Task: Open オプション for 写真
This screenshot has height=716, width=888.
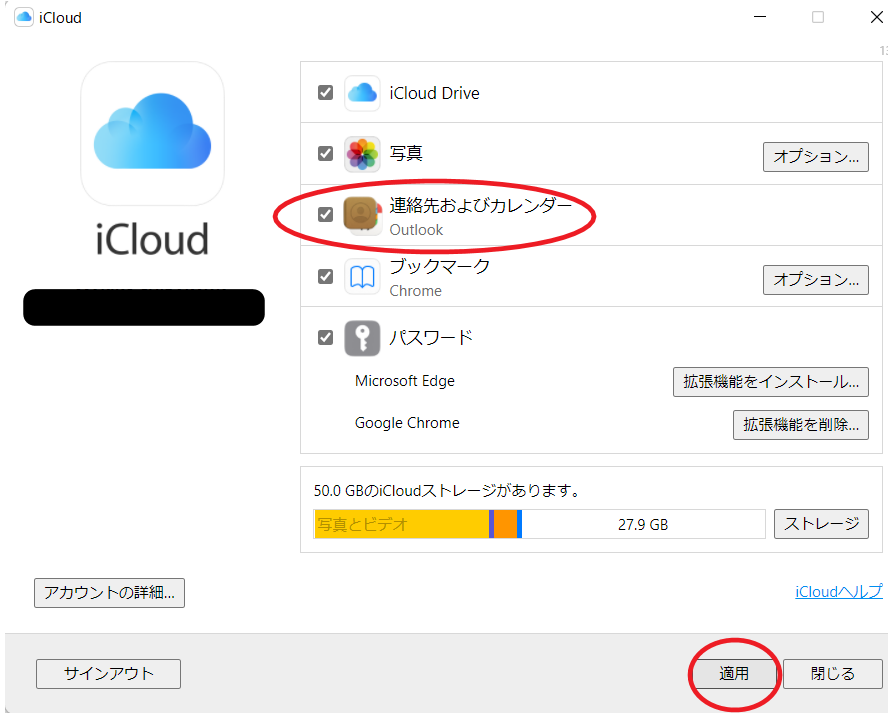Action: pyautogui.click(x=816, y=157)
